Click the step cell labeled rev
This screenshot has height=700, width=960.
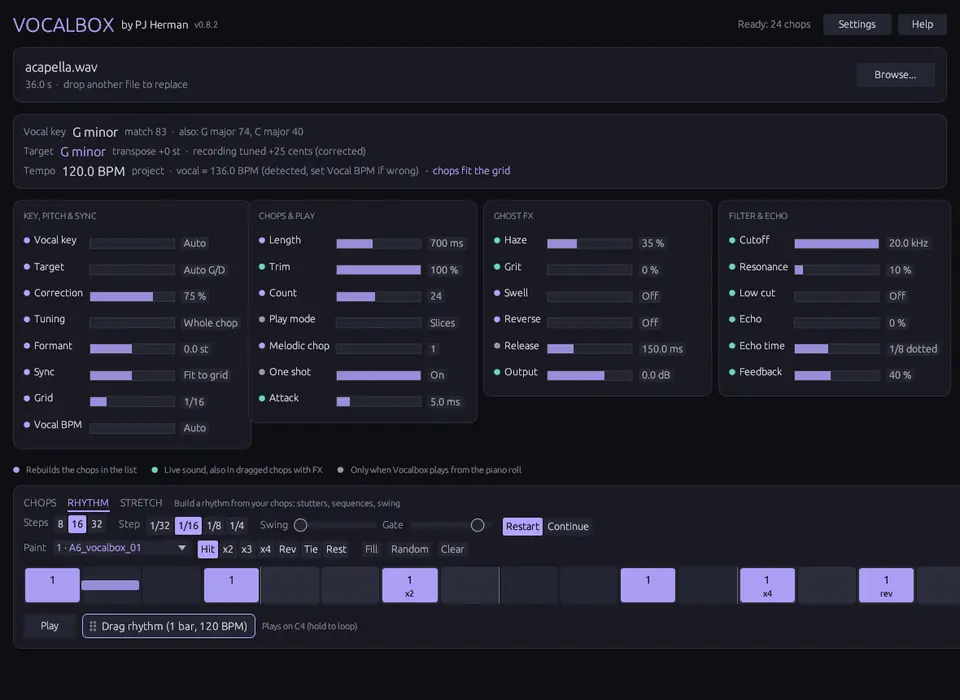coord(886,585)
